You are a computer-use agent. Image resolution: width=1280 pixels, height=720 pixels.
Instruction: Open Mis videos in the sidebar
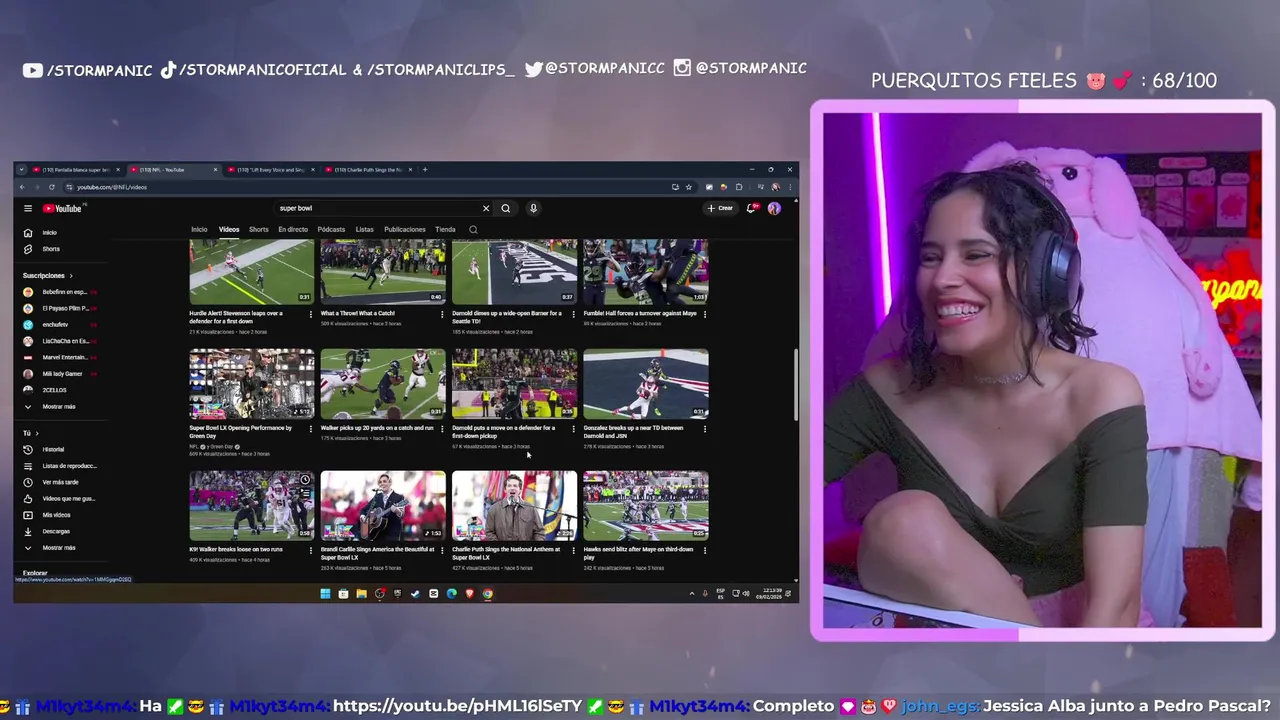click(56, 515)
